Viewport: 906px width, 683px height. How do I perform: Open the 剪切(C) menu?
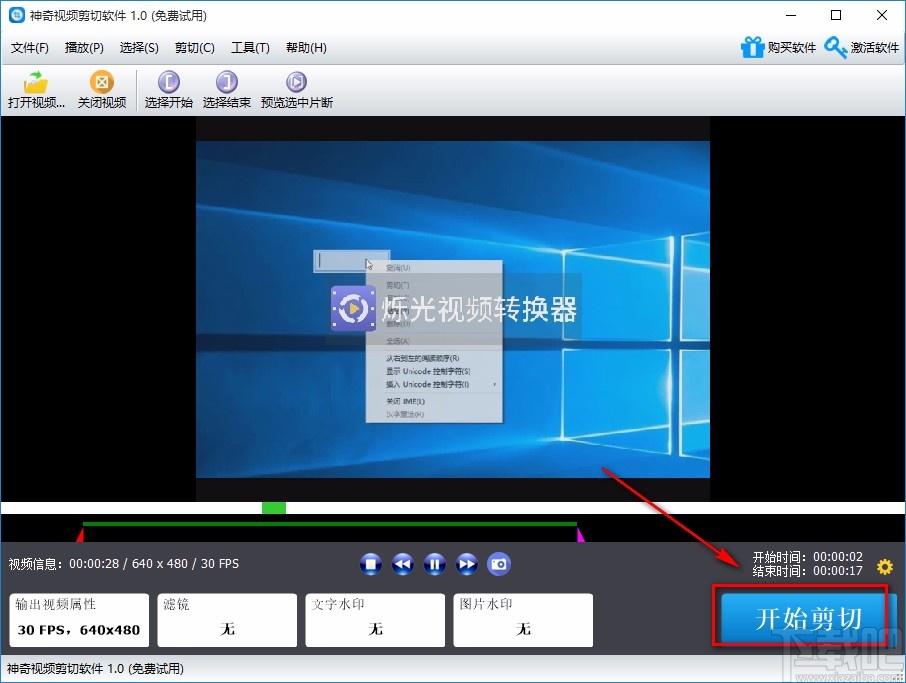(195, 47)
